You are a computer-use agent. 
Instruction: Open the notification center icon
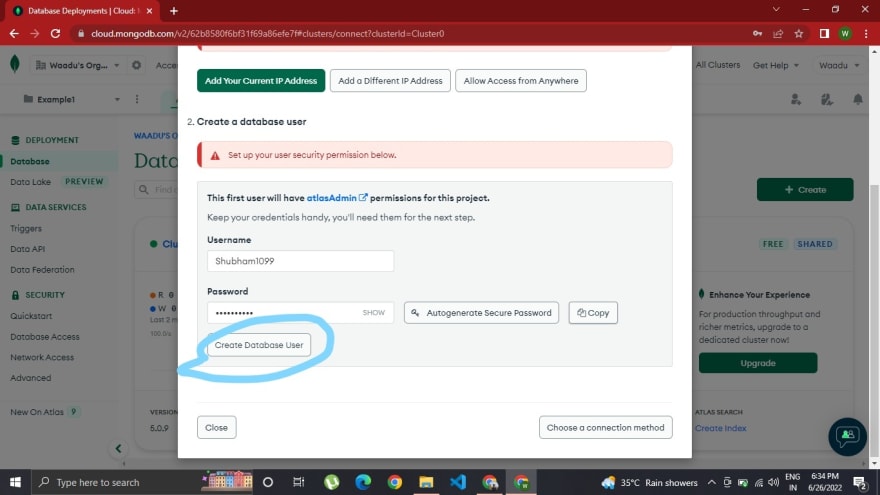tap(859, 482)
